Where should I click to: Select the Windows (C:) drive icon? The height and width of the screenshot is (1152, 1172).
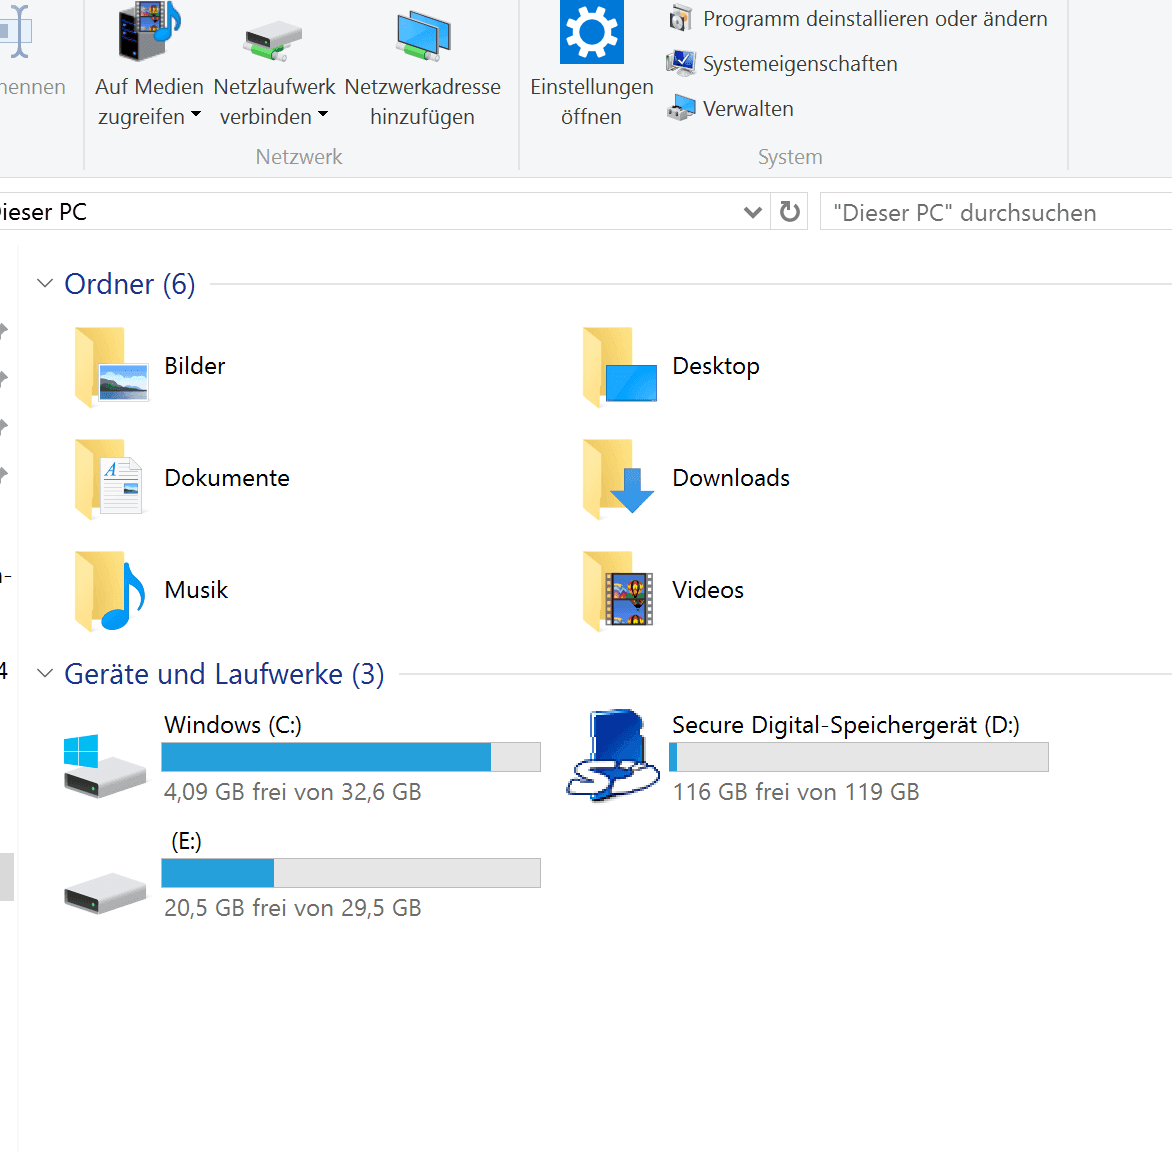click(105, 766)
